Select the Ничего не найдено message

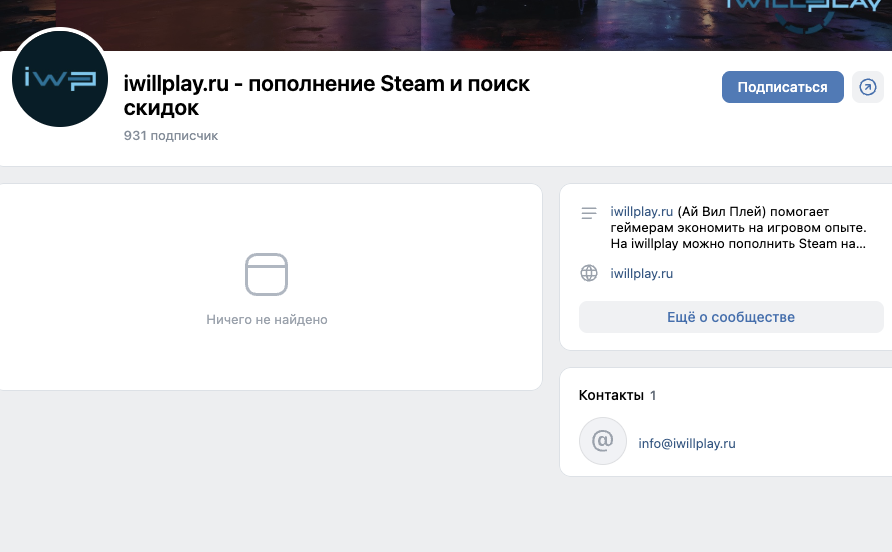point(267,320)
